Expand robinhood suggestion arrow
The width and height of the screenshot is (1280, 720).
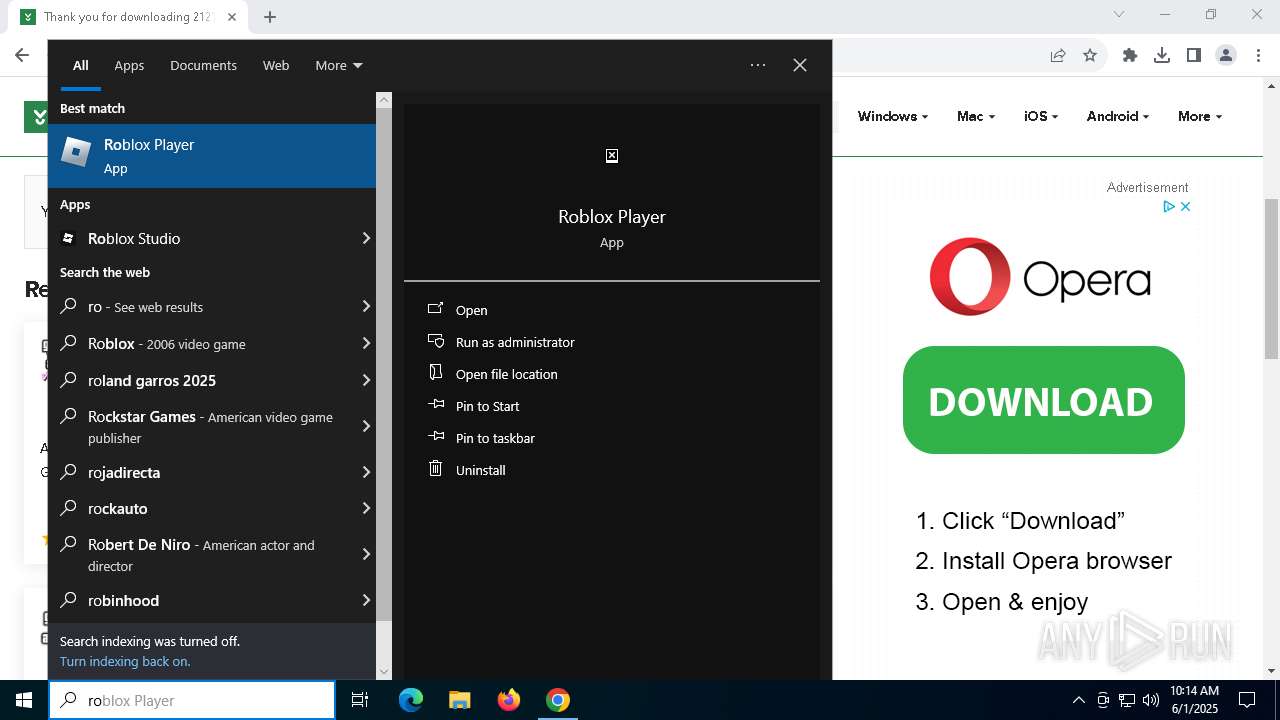(366, 600)
